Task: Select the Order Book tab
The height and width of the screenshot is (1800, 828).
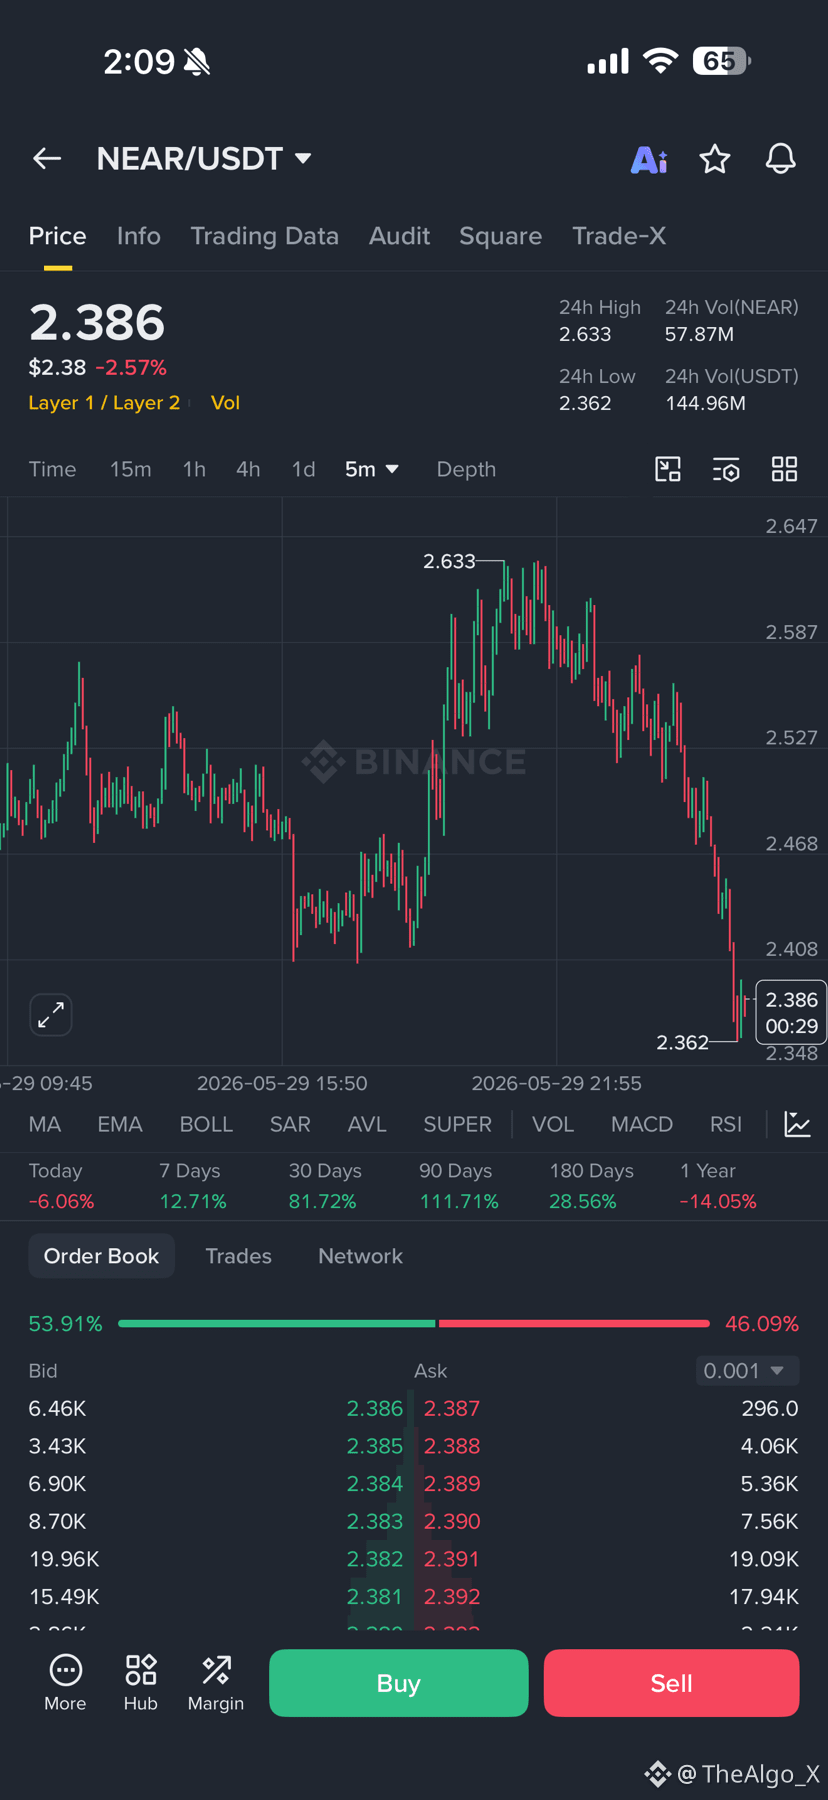Action: tap(101, 1256)
